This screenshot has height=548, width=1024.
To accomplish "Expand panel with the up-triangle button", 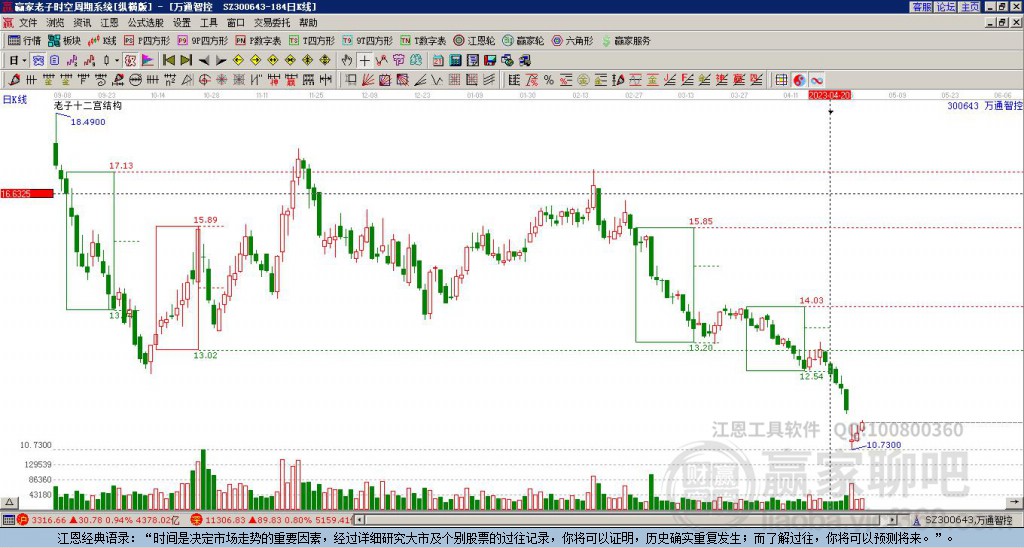I will 9,502.
